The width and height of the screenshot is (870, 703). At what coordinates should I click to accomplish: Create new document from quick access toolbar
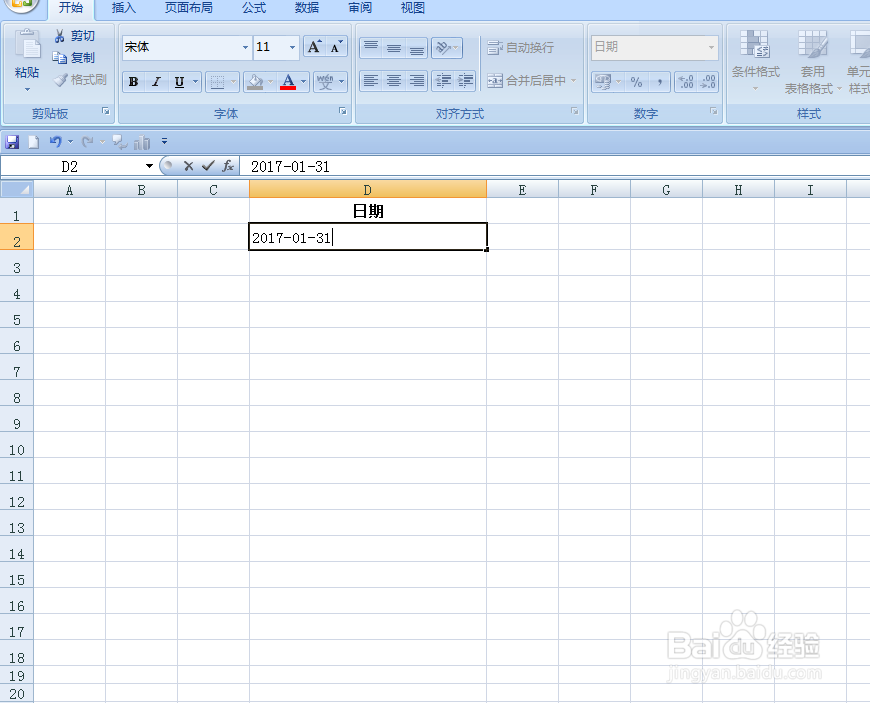pos(34,143)
